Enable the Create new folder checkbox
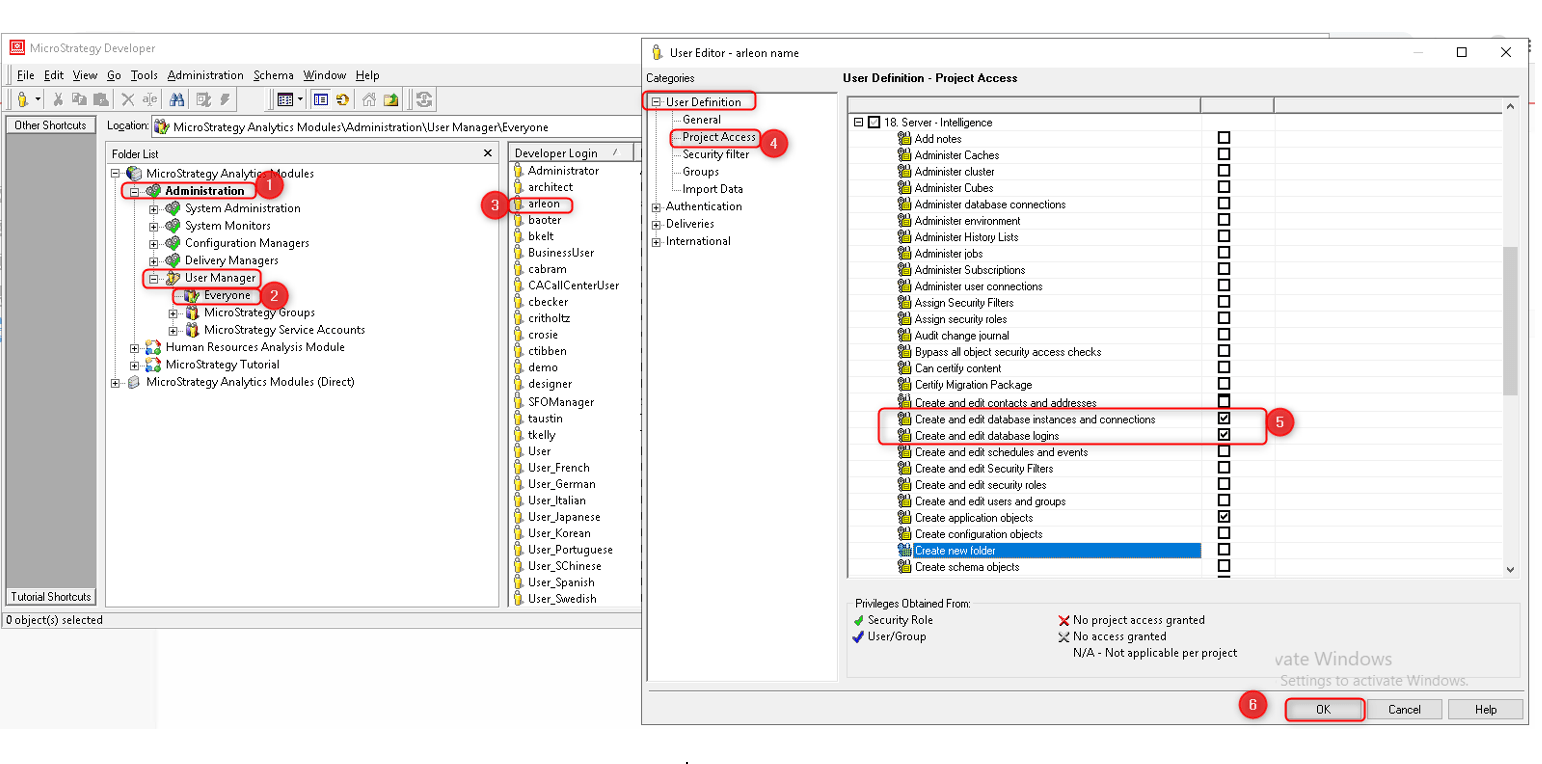1542x764 pixels. [1223, 550]
